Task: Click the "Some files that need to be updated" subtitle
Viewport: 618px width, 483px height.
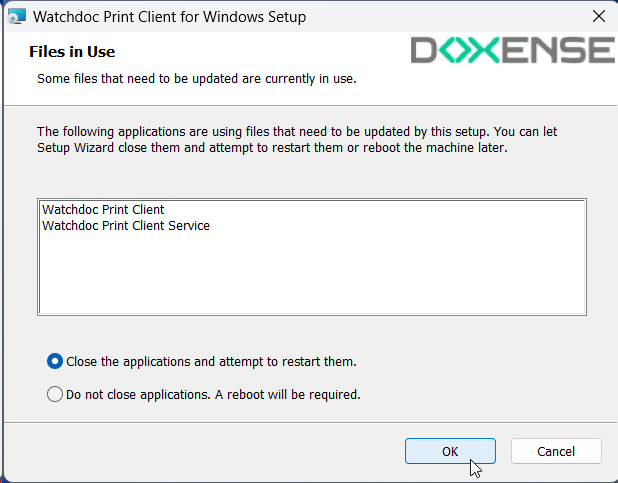Action: pyautogui.click(x=196, y=77)
